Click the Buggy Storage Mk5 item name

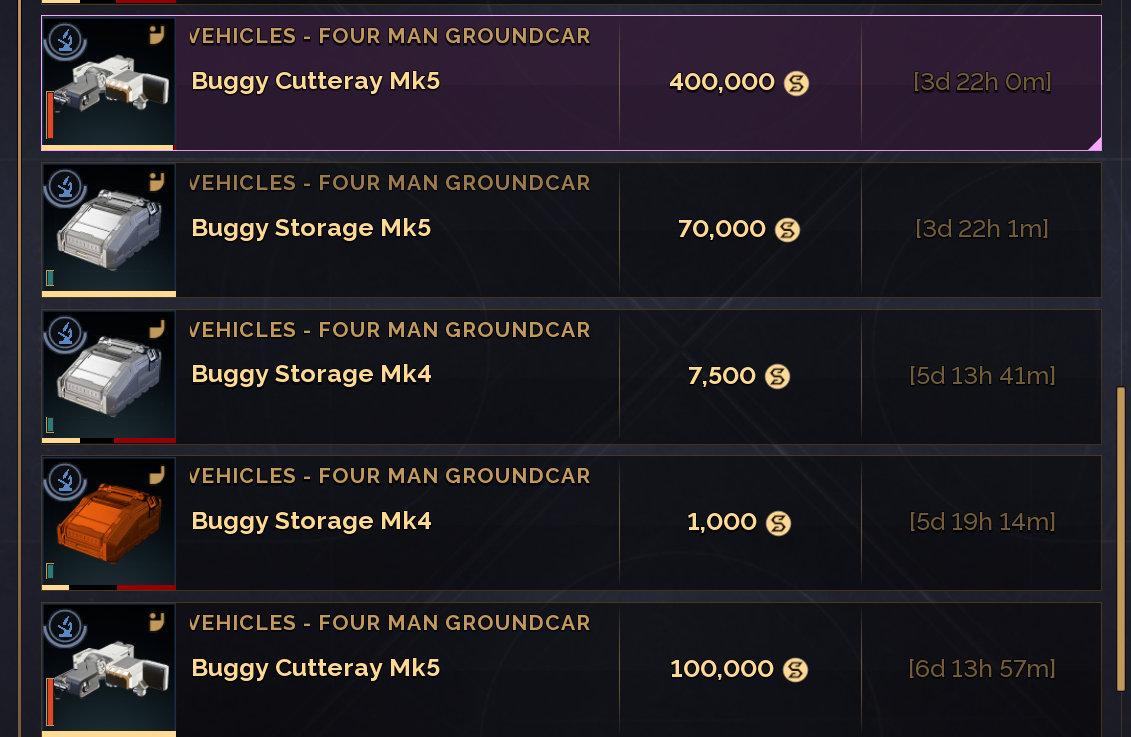pyautogui.click(x=311, y=228)
